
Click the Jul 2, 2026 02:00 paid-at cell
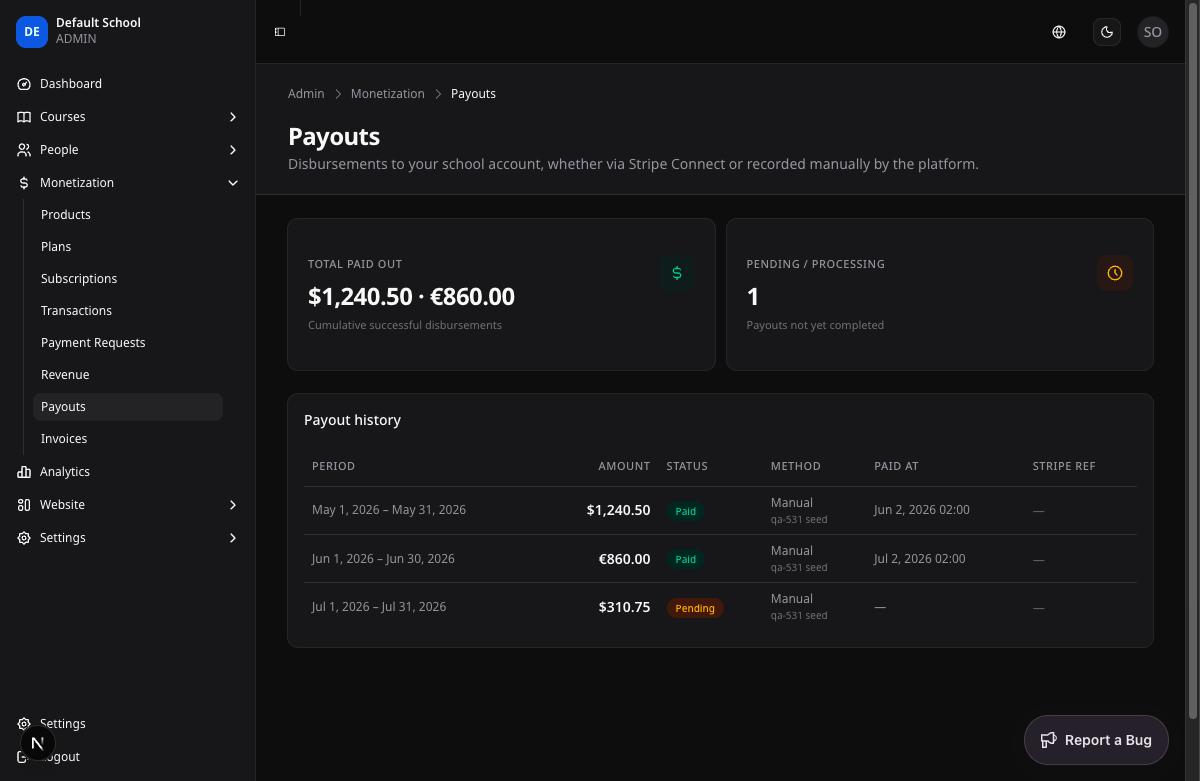coord(919,559)
